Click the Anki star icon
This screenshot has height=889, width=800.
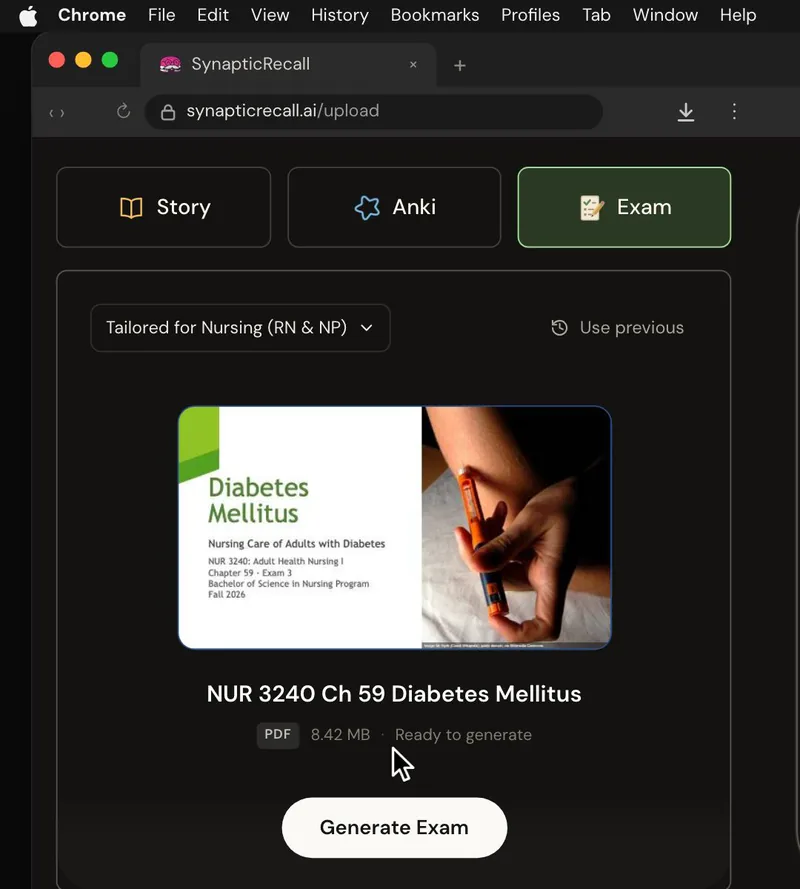tap(367, 208)
